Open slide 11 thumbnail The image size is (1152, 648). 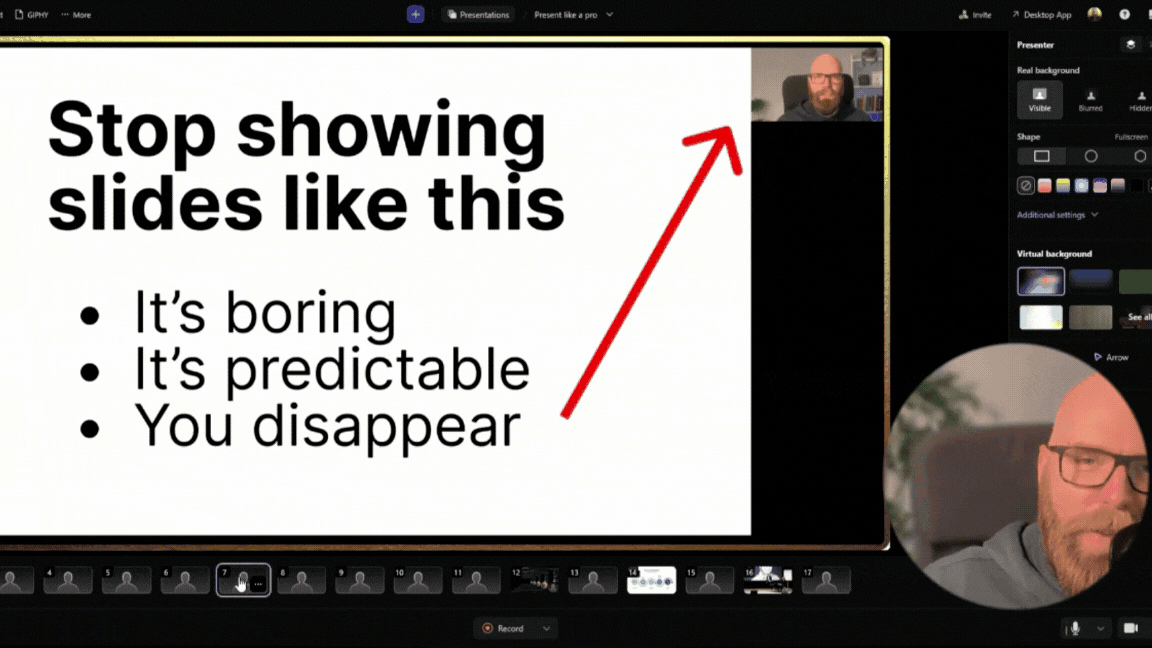476,580
